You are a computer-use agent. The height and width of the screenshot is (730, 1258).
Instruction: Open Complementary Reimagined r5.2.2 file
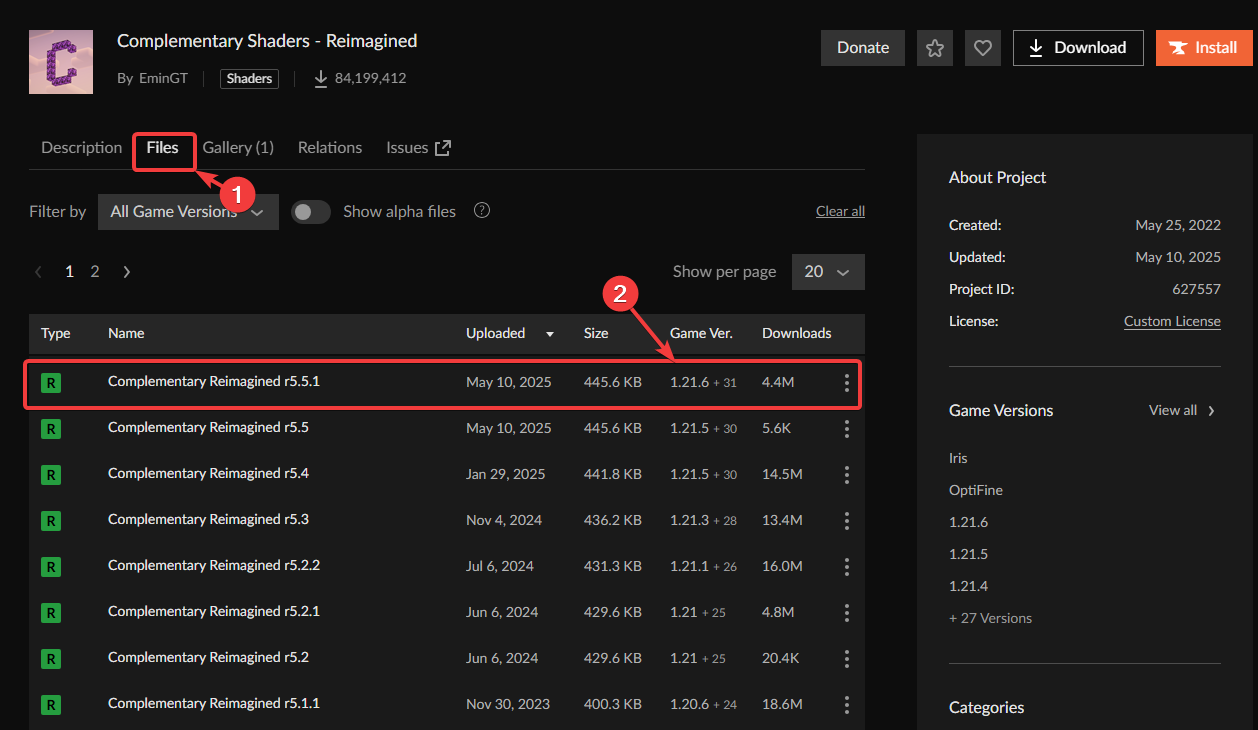coord(214,565)
